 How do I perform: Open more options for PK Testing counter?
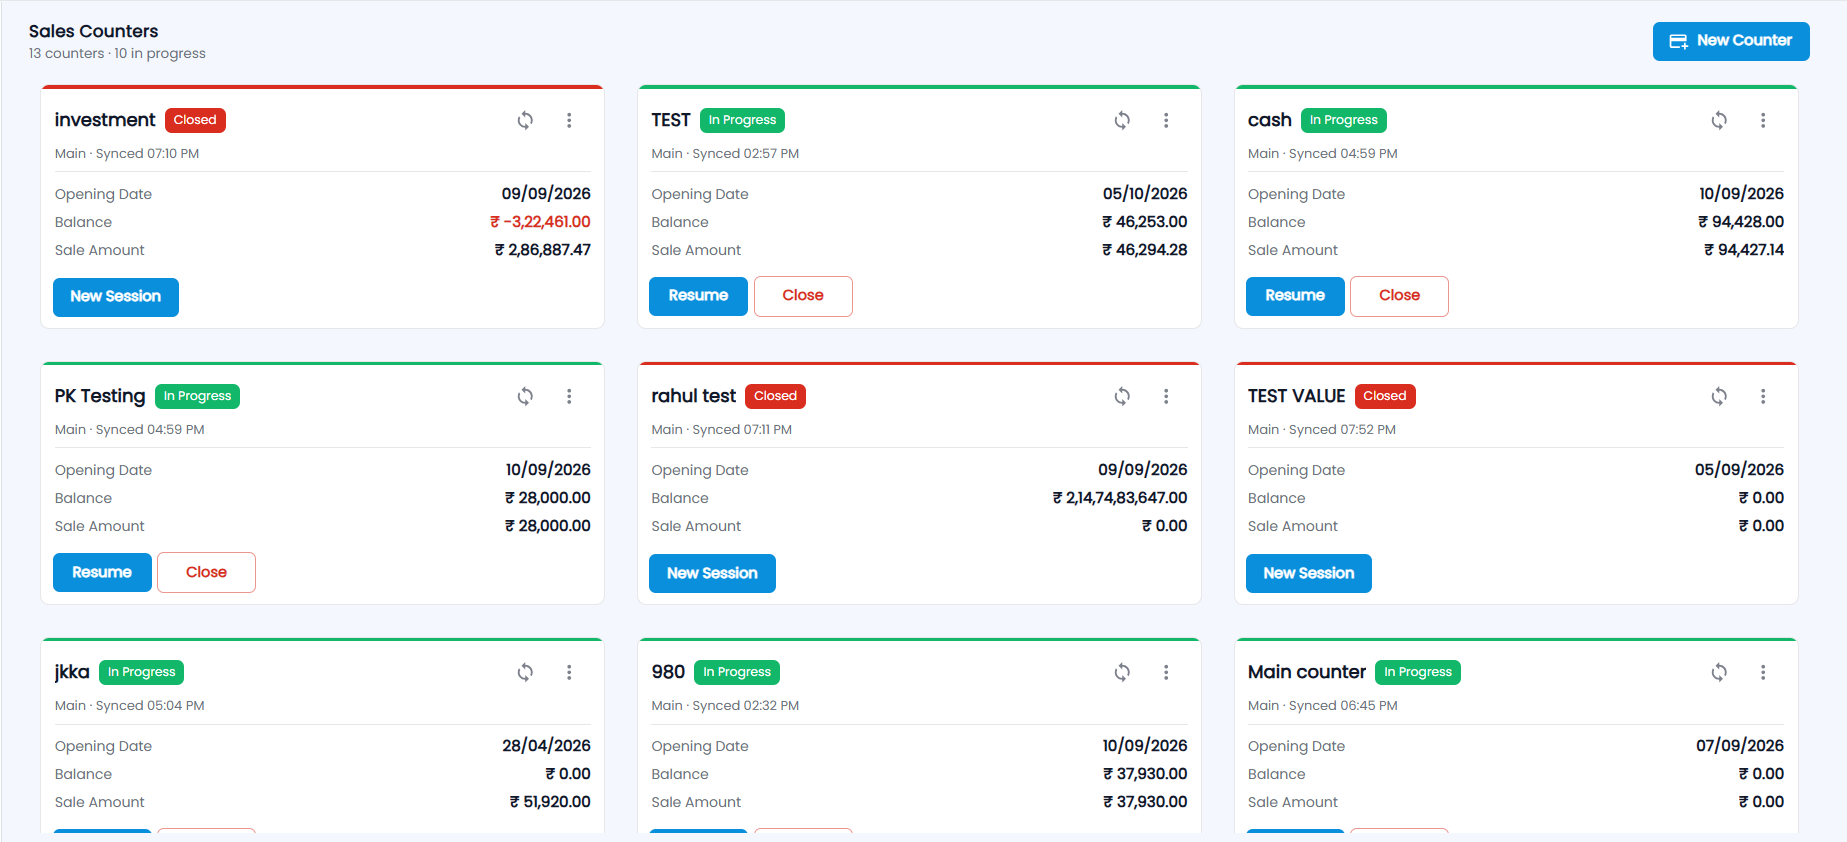(x=569, y=396)
